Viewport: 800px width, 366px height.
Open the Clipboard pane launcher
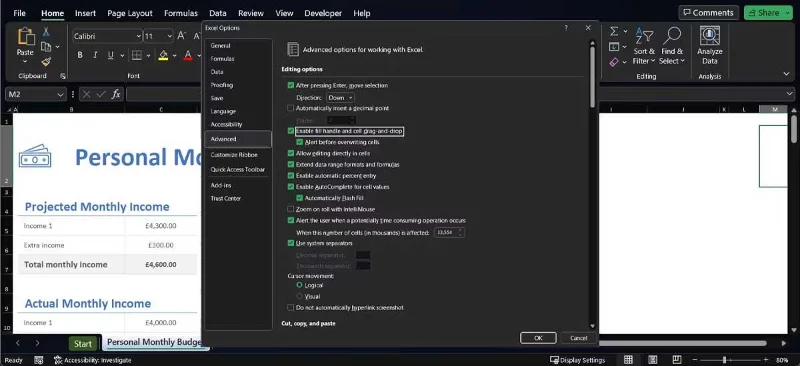click(x=63, y=76)
